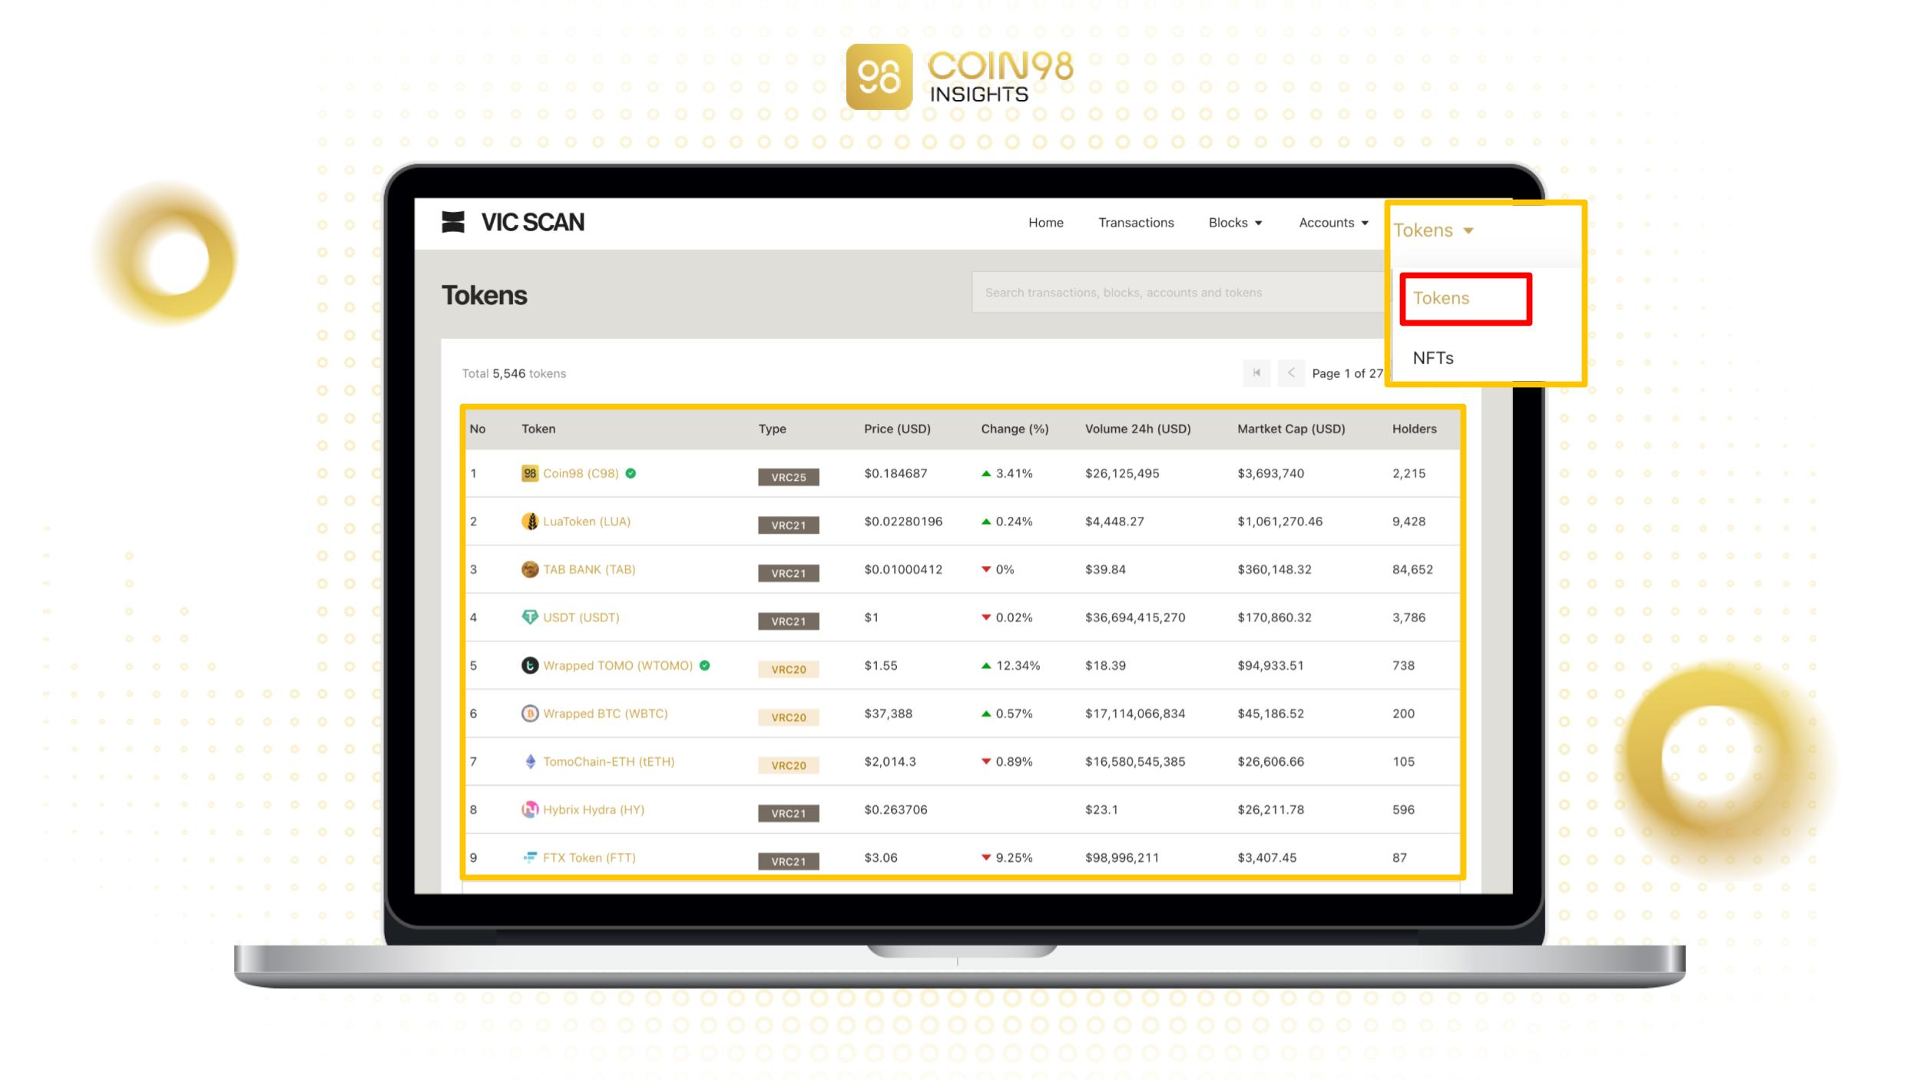Click the $37,388 price for Wrapped BTC
The image size is (1920, 1080).
[x=888, y=714]
